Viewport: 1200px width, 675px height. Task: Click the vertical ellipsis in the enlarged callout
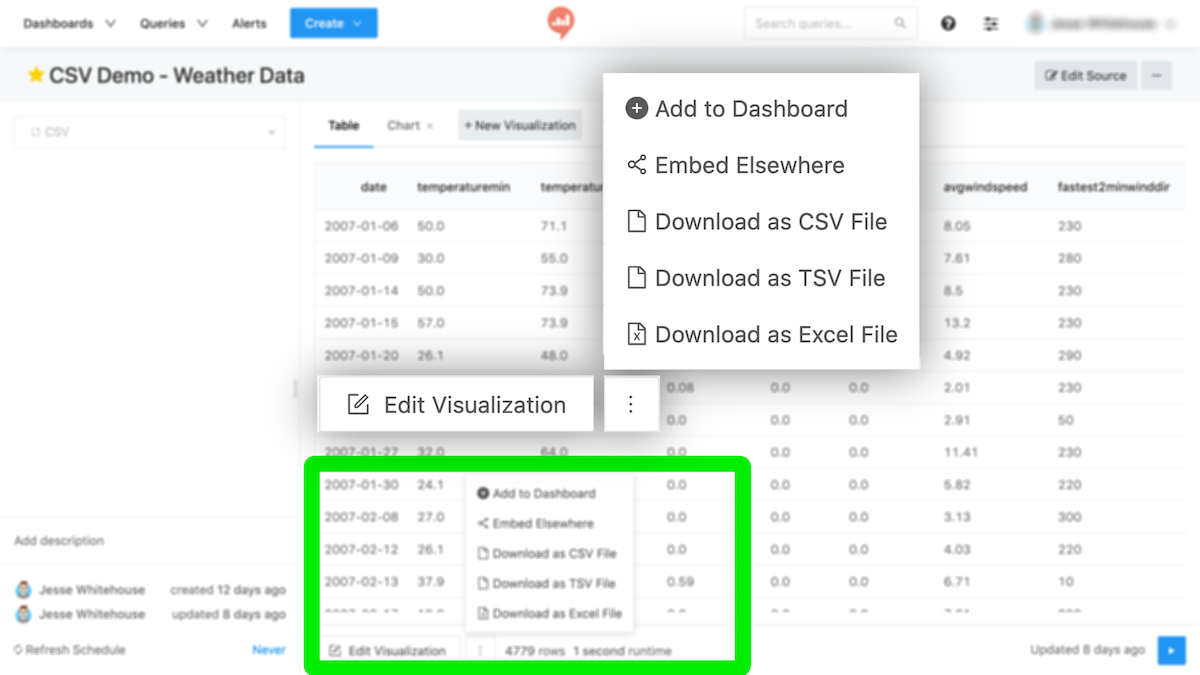[x=631, y=404]
